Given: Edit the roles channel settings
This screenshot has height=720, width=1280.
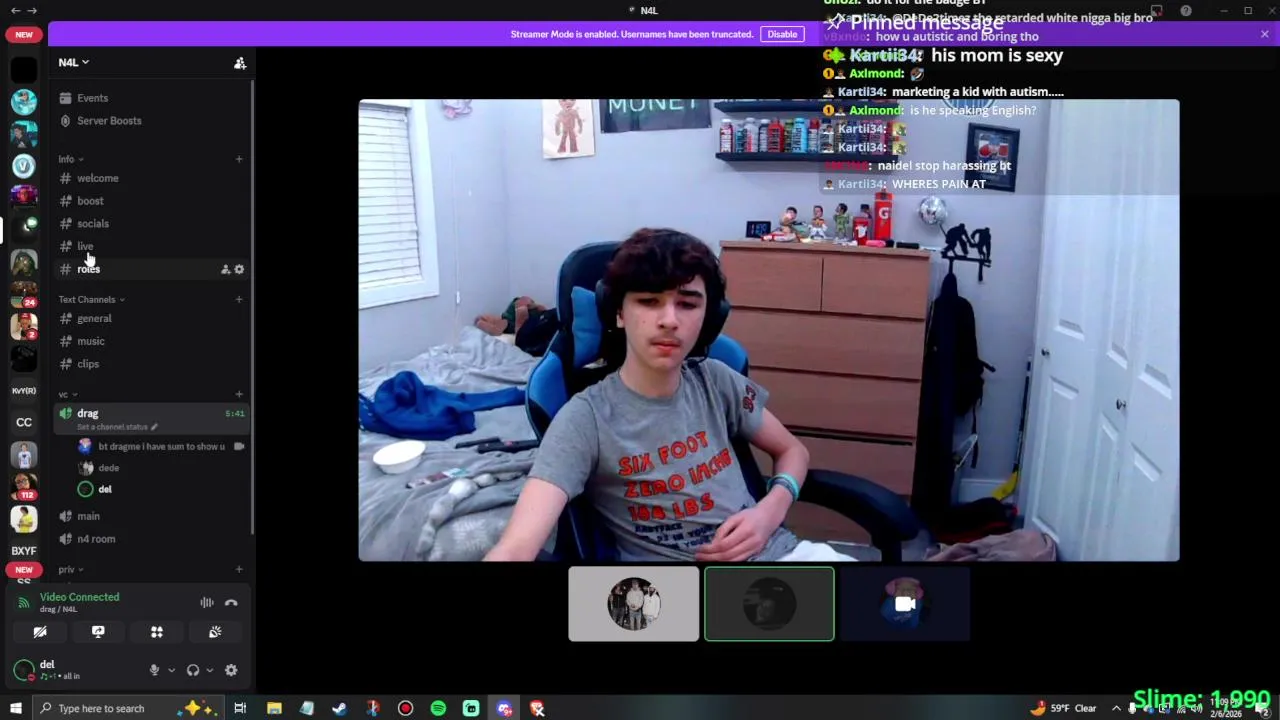Looking at the screenshot, I should [x=239, y=269].
